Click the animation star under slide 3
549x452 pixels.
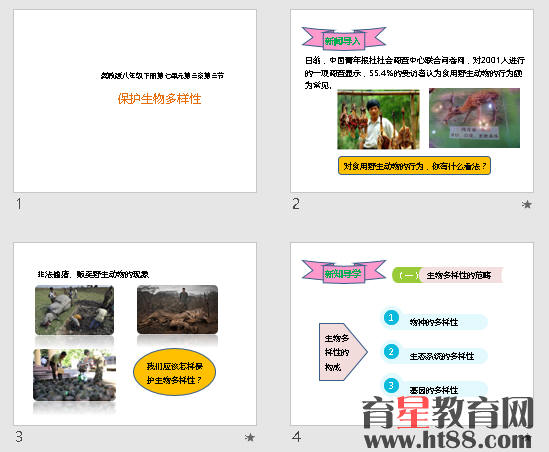pyautogui.click(x=250, y=437)
